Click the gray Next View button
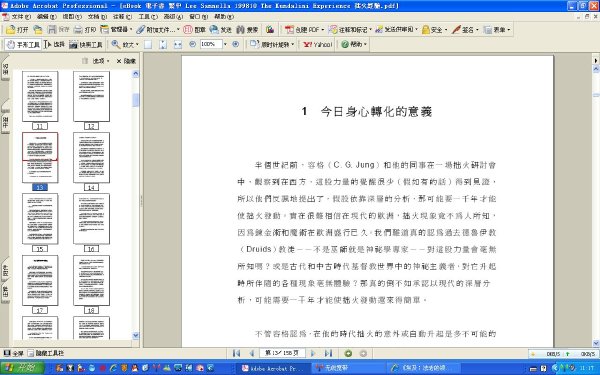 [363, 353]
